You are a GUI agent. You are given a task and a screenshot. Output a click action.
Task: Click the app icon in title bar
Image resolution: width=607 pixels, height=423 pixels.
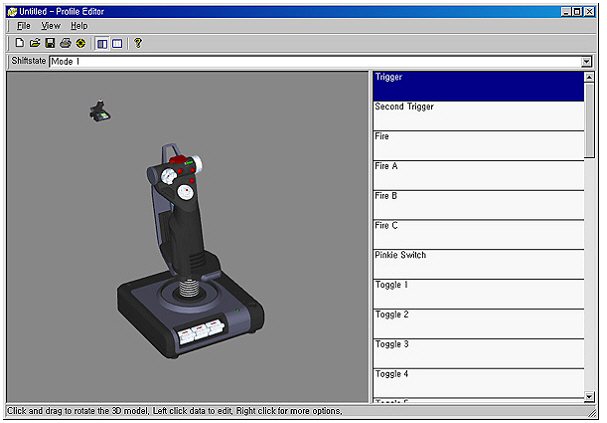click(x=11, y=10)
